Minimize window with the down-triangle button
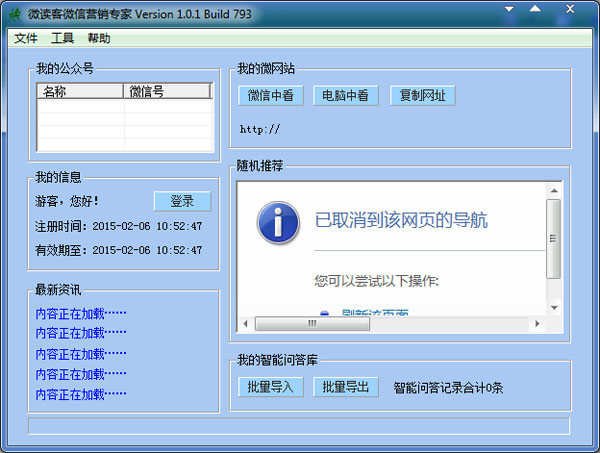 point(509,9)
